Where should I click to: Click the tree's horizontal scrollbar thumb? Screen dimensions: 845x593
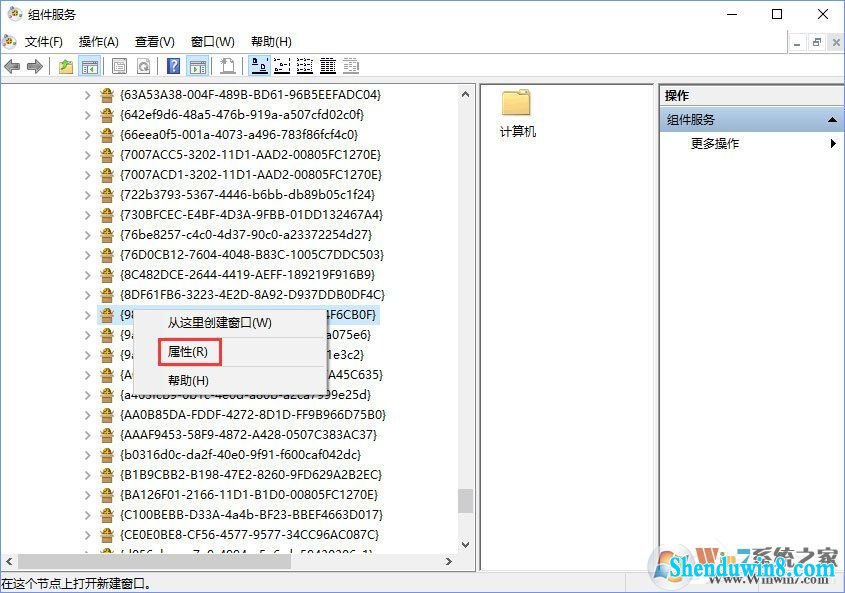pos(154,562)
